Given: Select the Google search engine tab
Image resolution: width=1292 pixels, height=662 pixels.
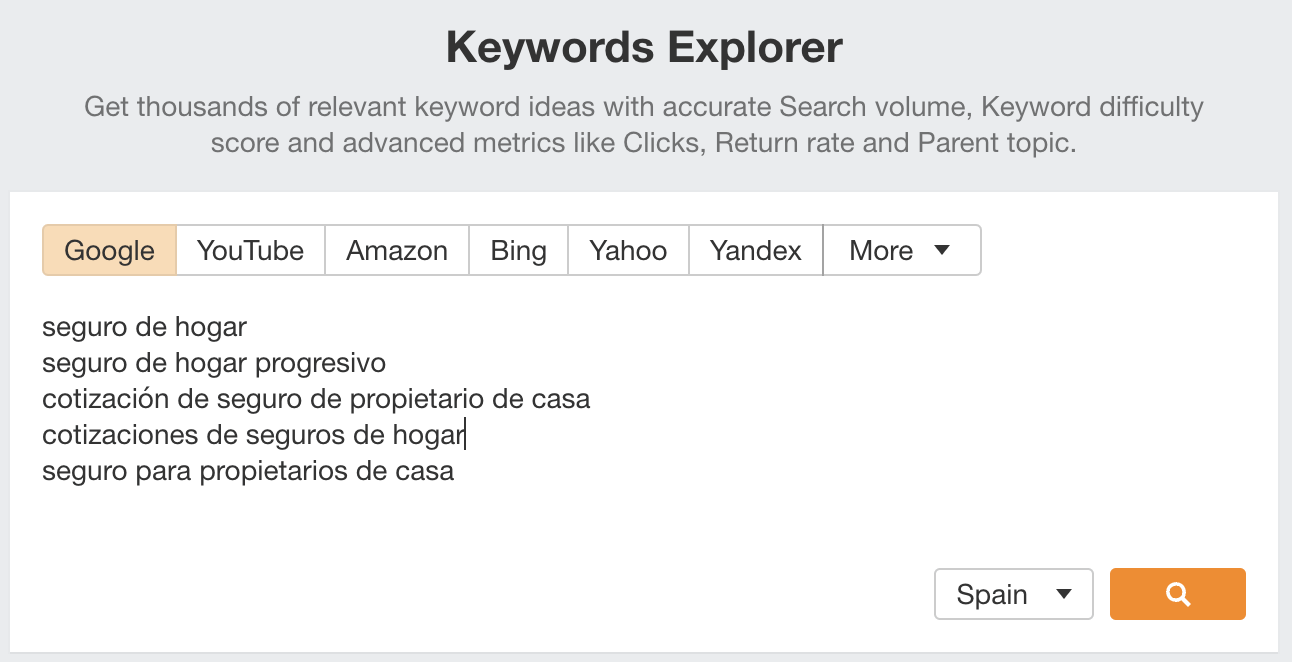Looking at the screenshot, I should tap(109, 250).
